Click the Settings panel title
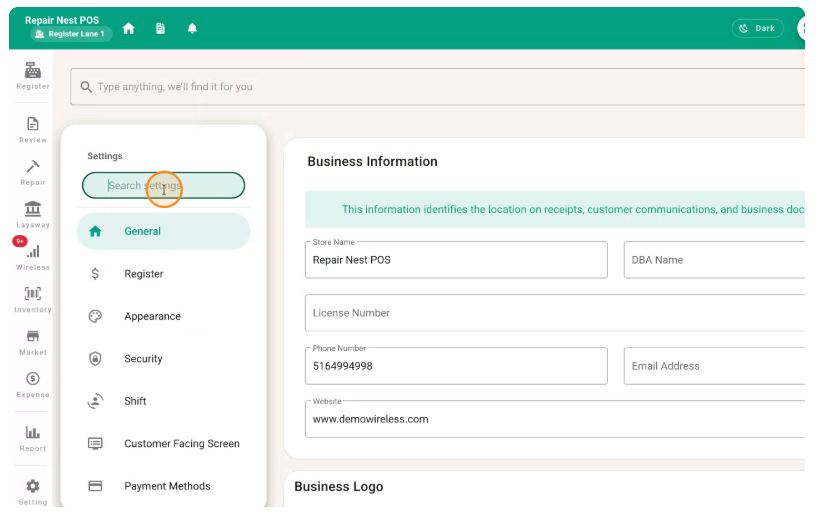 point(105,156)
